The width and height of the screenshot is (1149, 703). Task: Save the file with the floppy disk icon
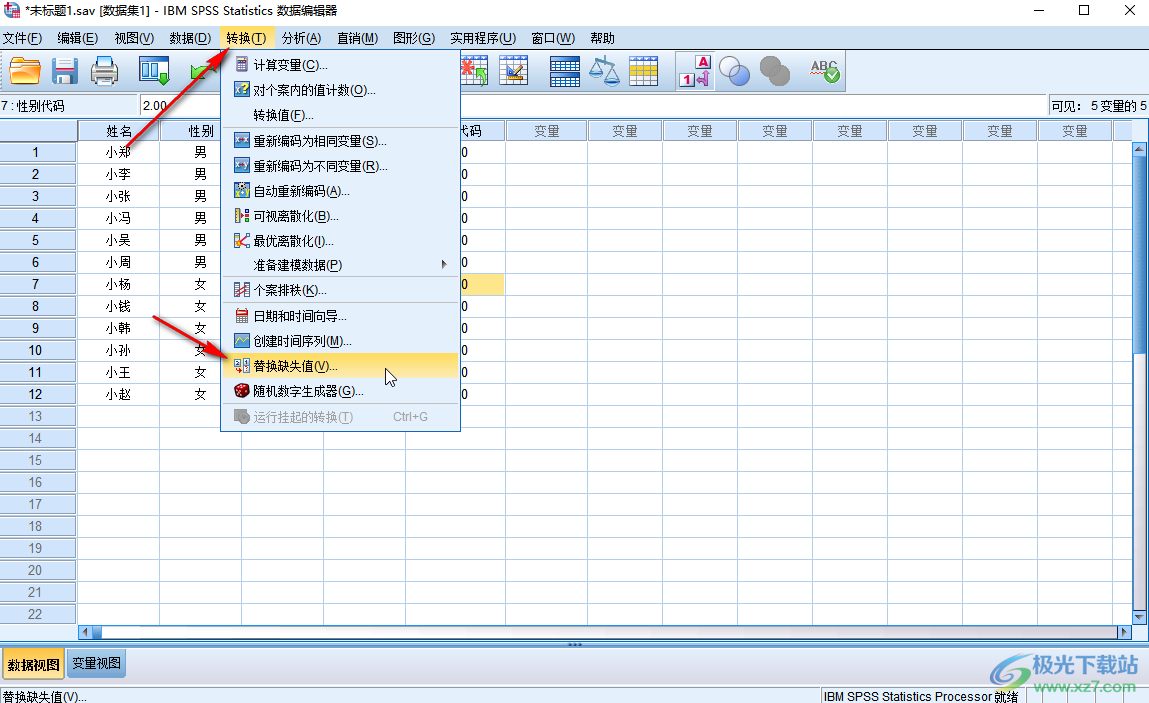[64, 71]
